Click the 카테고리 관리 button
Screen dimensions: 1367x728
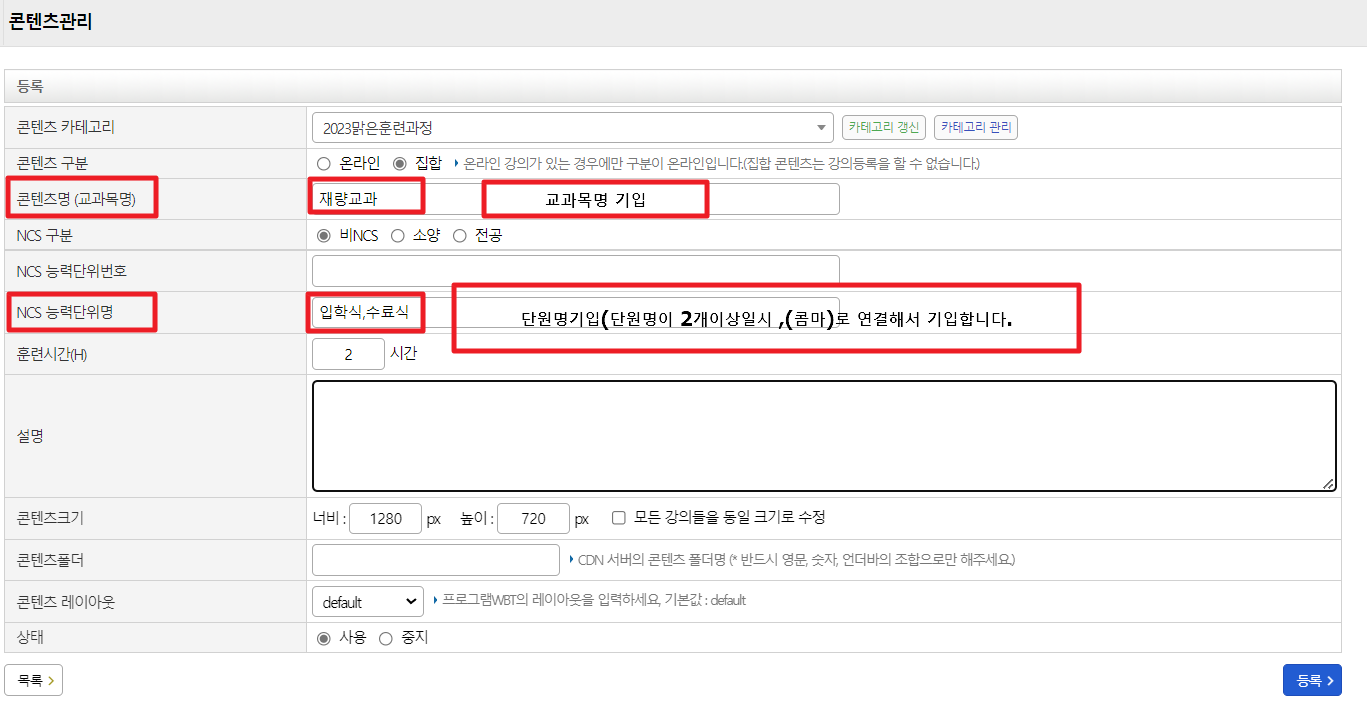975,127
